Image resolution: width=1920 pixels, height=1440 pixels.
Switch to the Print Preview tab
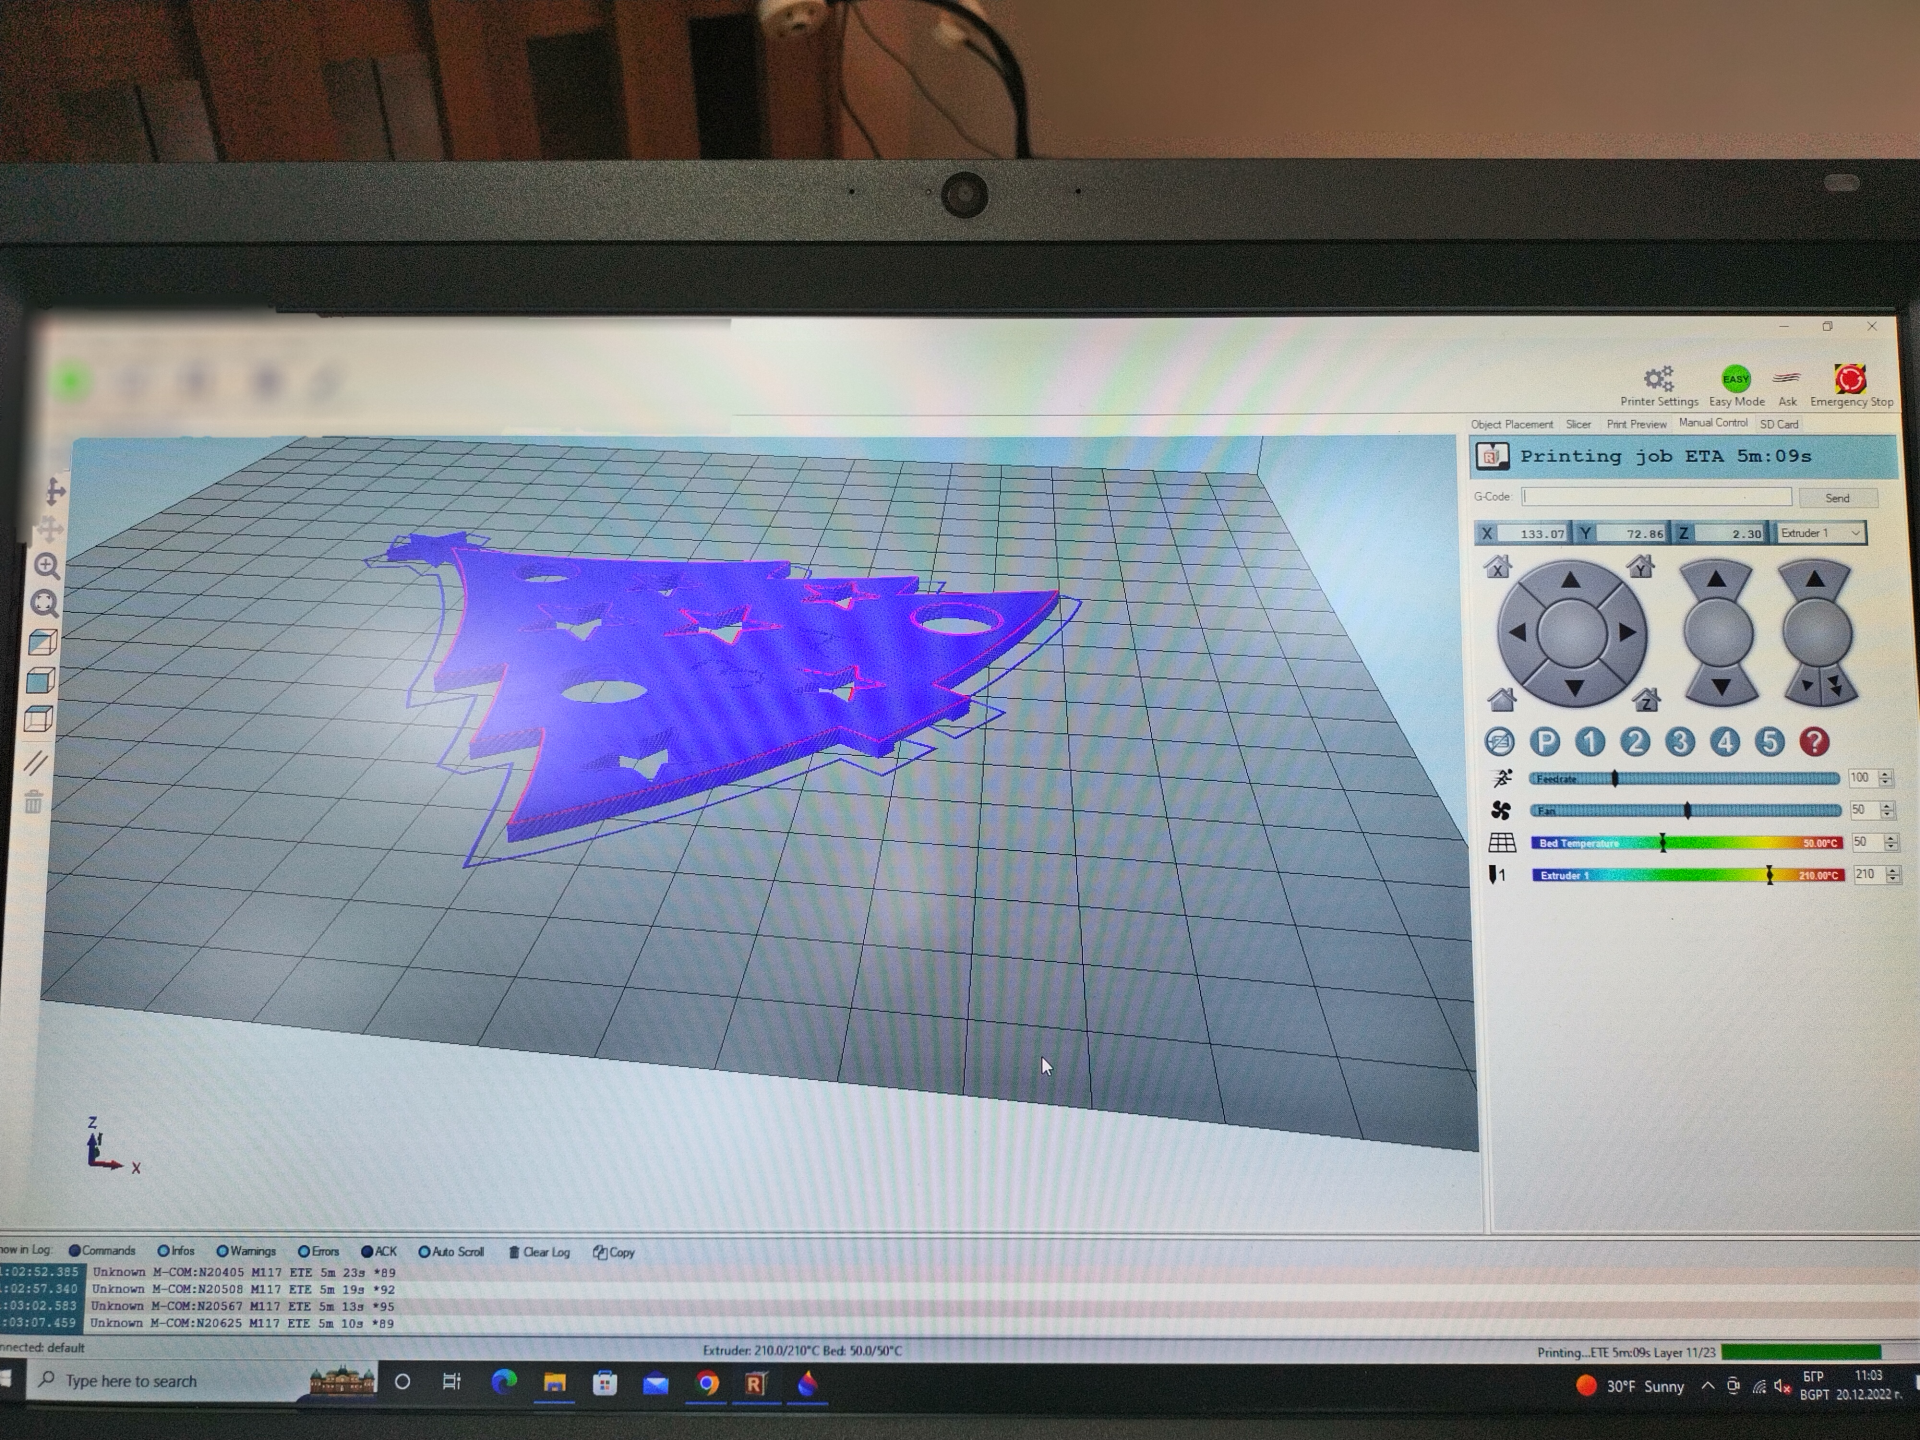(x=1636, y=424)
